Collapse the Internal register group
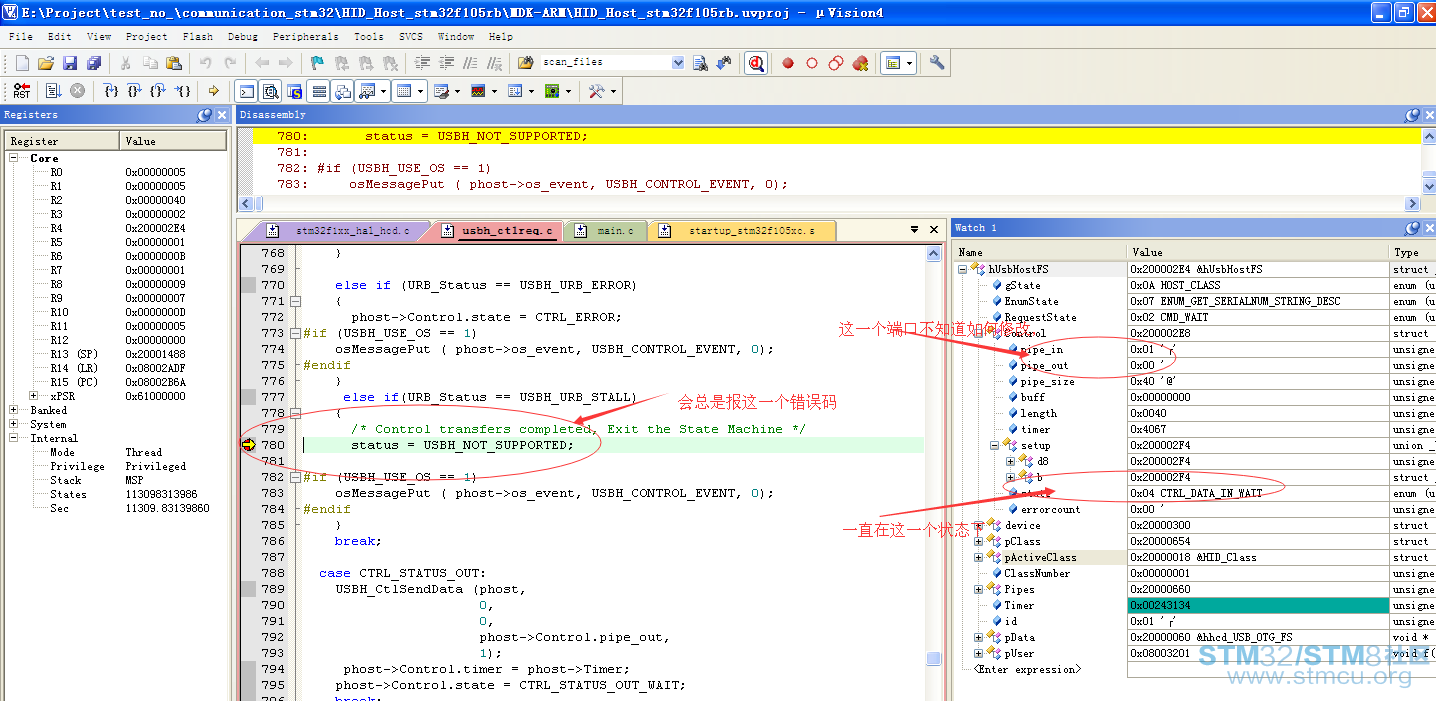 14,438
